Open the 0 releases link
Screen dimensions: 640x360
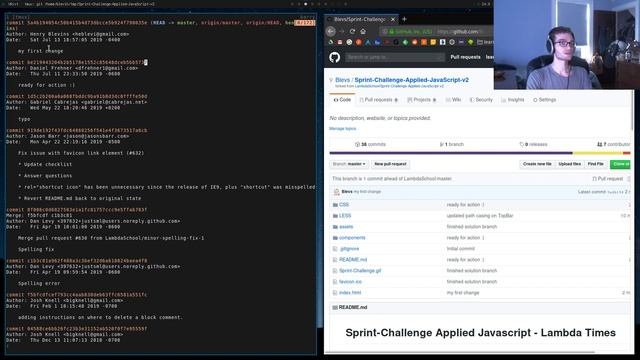[x=533, y=144]
